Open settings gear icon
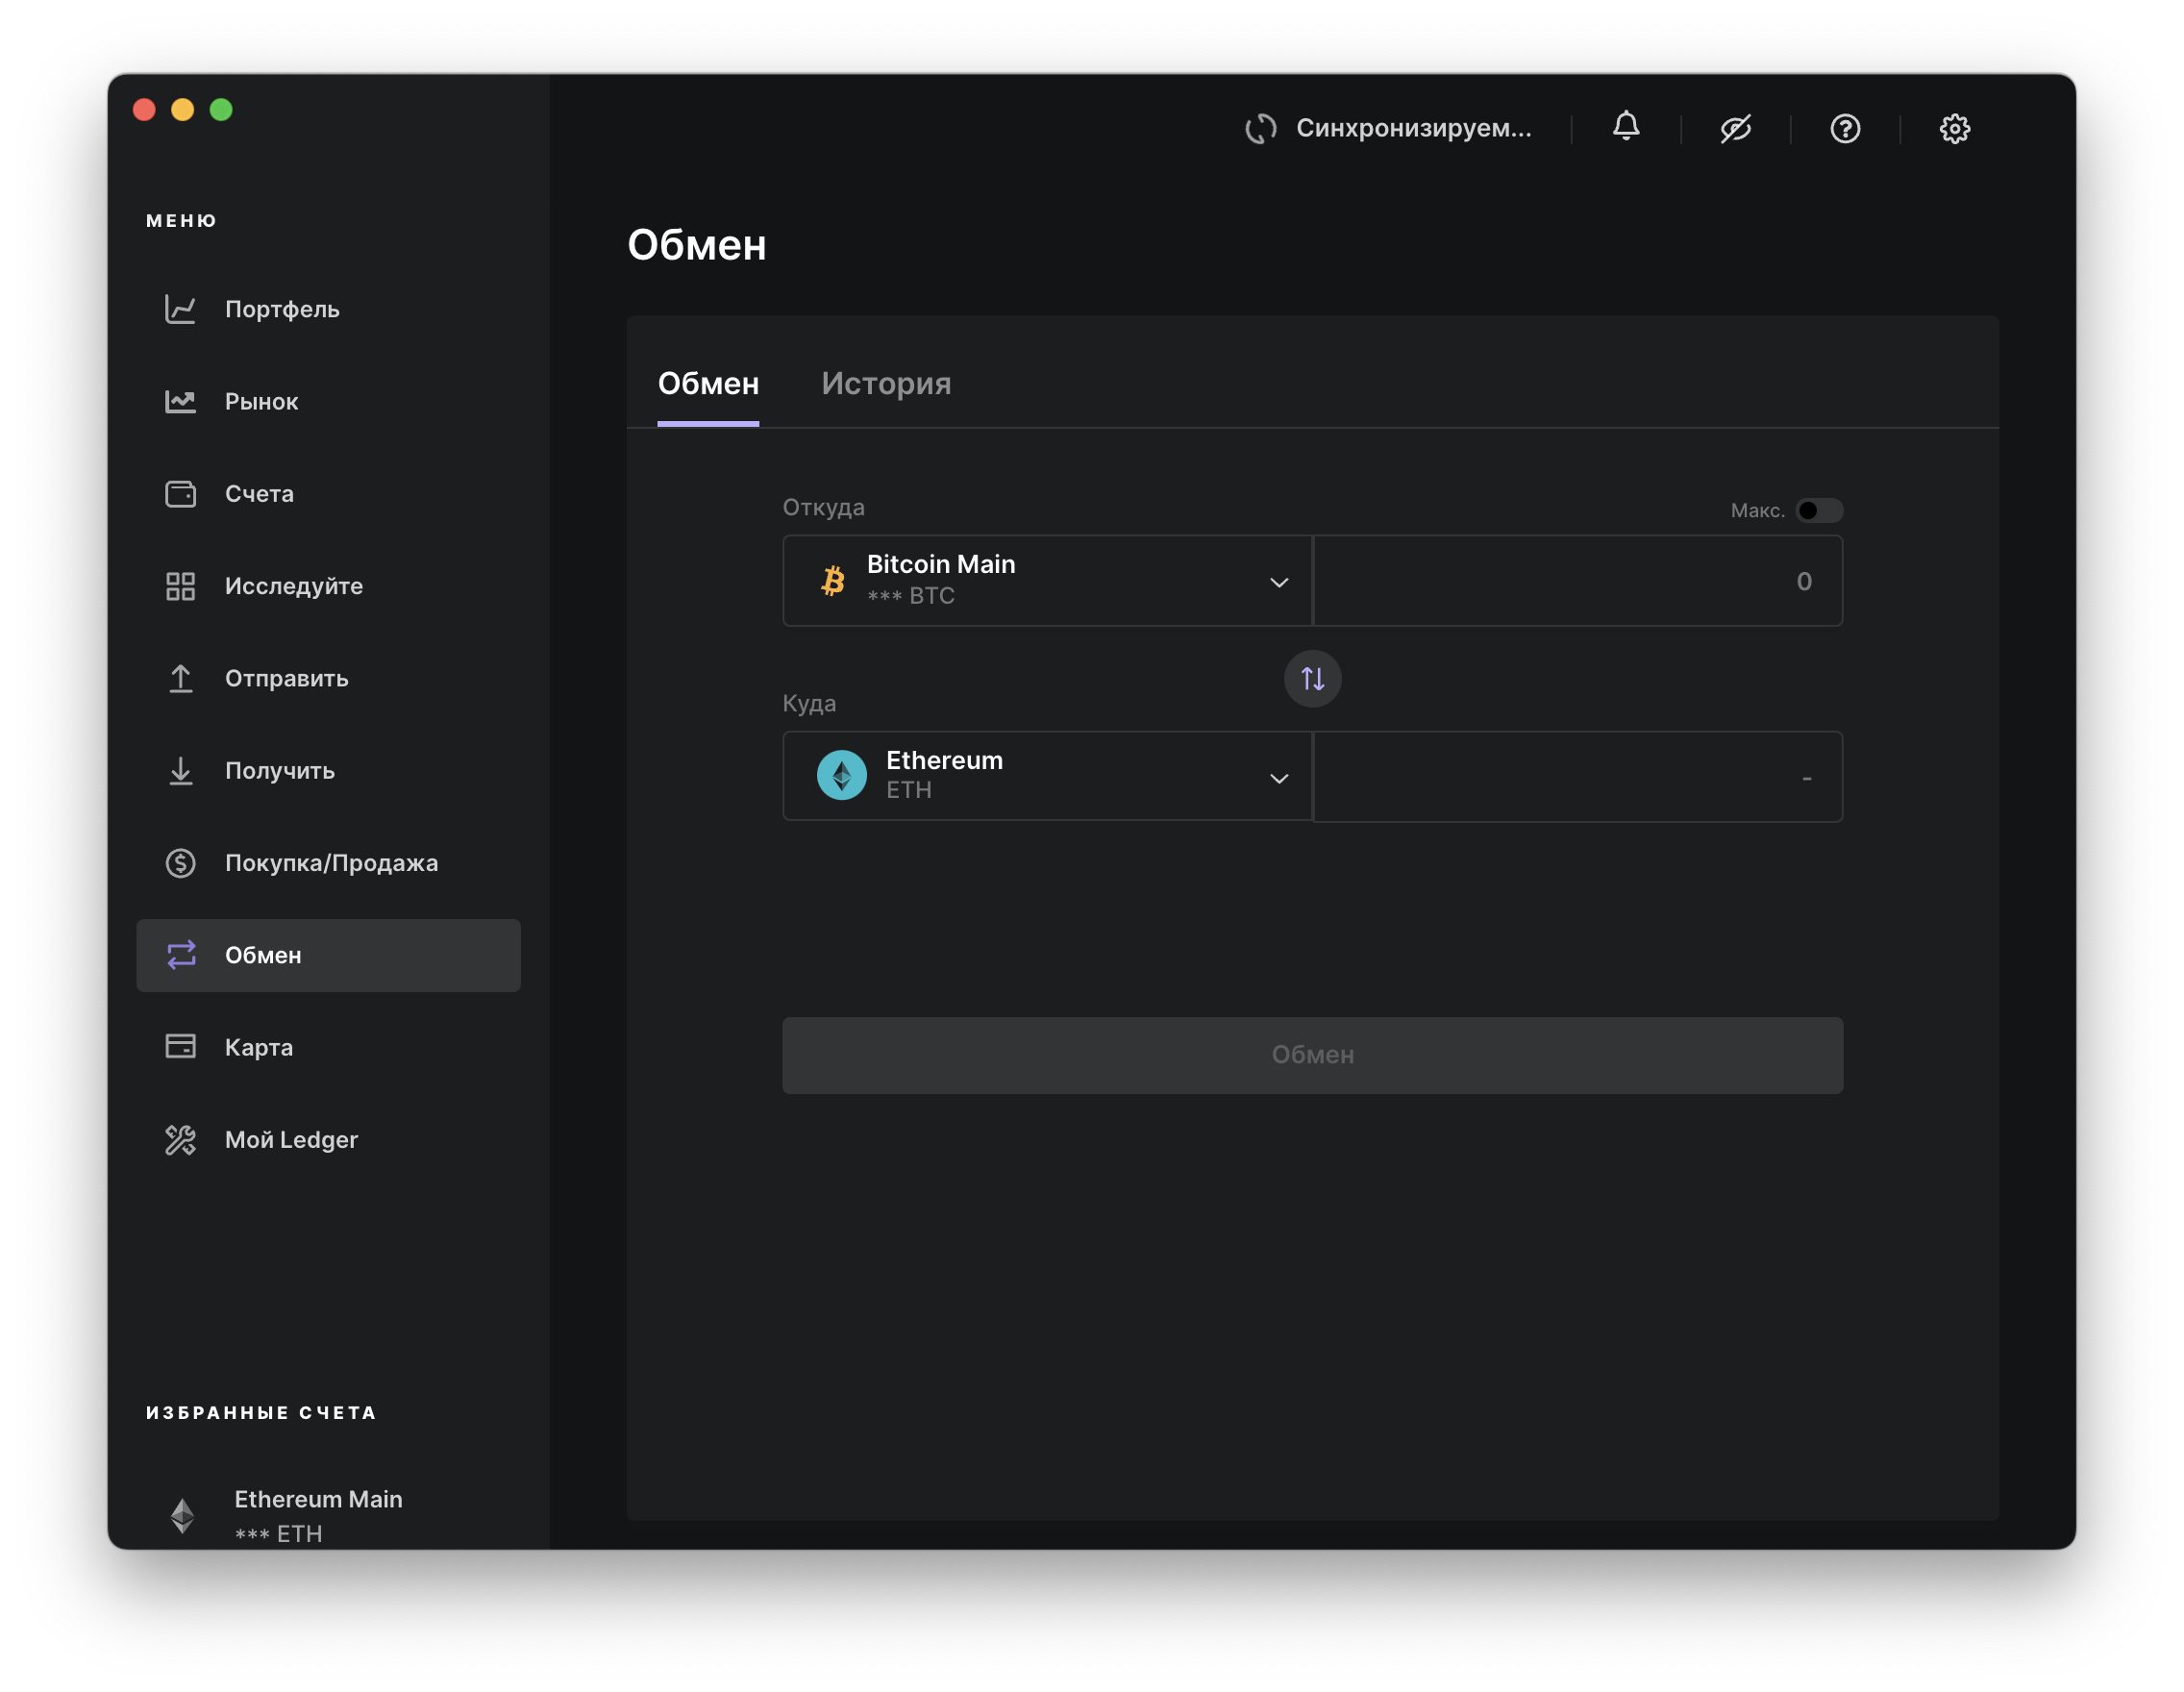The height and width of the screenshot is (1692, 2184). pyautogui.click(x=1954, y=128)
